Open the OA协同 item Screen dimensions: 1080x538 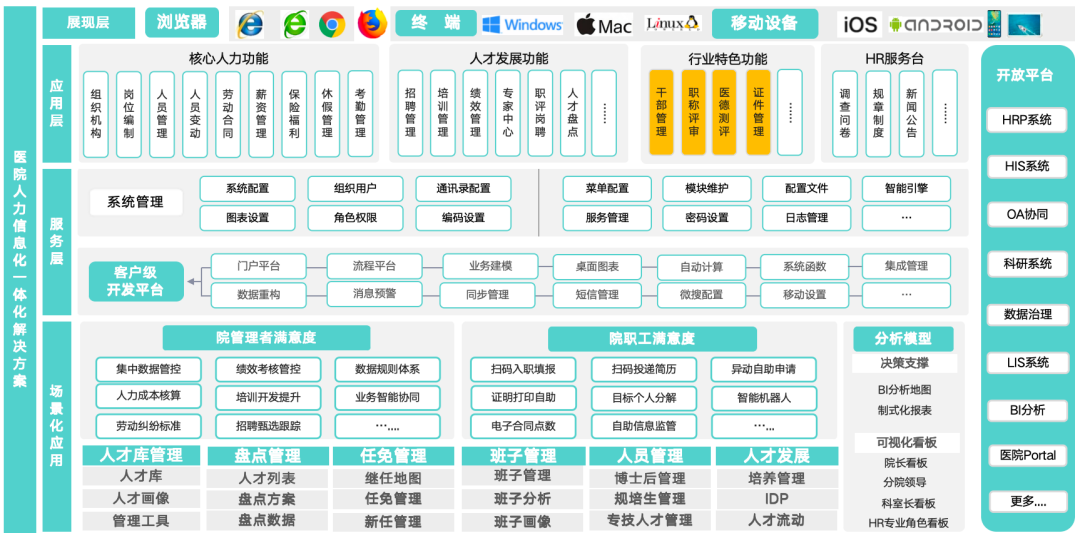(x=1027, y=214)
